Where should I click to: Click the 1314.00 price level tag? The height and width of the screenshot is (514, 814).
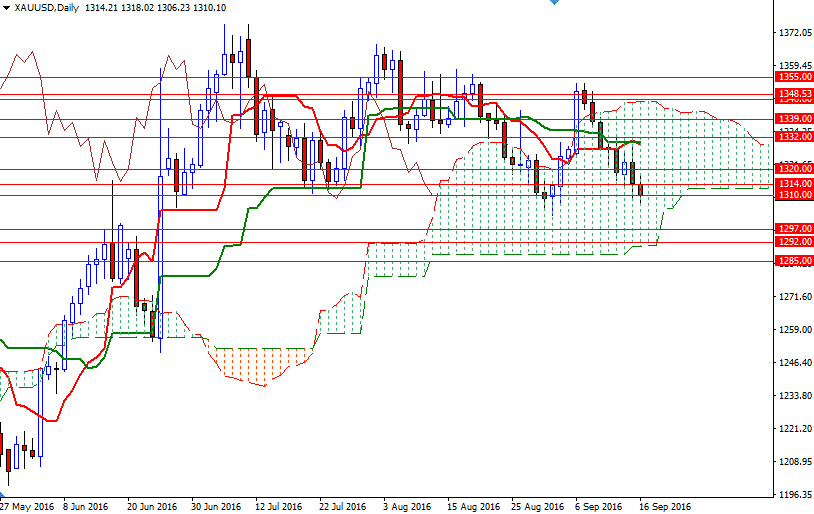click(794, 185)
